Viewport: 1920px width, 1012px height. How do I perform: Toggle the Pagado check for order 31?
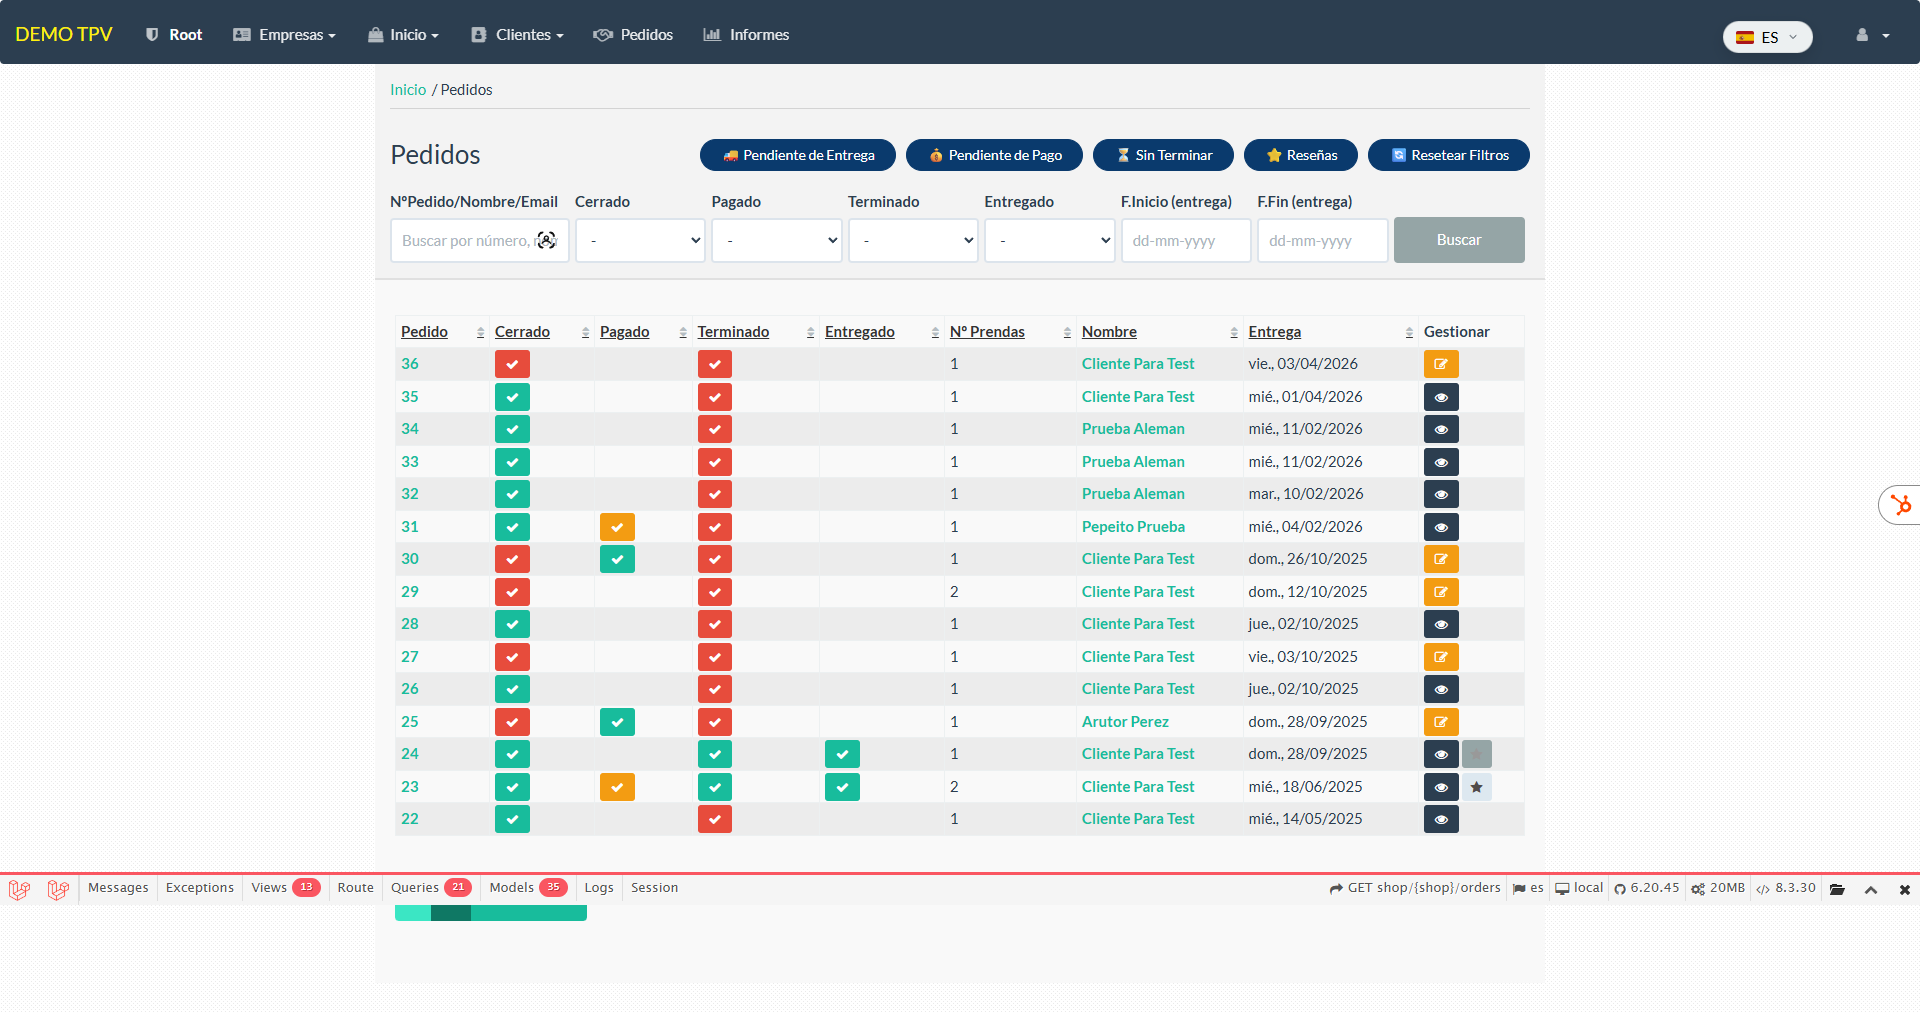[x=617, y=527]
